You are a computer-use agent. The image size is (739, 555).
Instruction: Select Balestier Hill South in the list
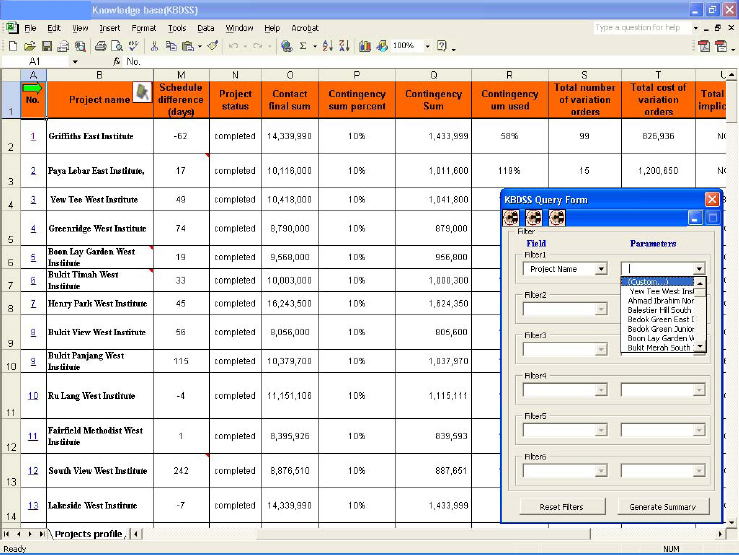(x=659, y=310)
